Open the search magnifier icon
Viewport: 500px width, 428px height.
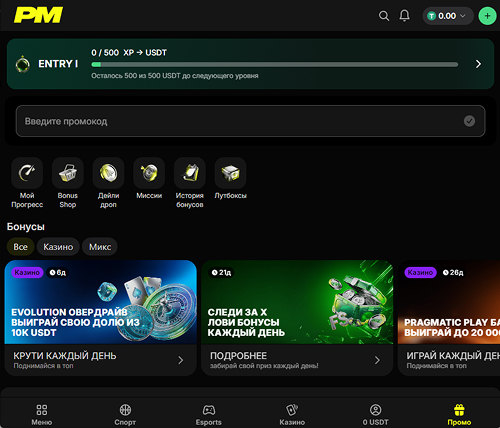pyautogui.click(x=384, y=16)
